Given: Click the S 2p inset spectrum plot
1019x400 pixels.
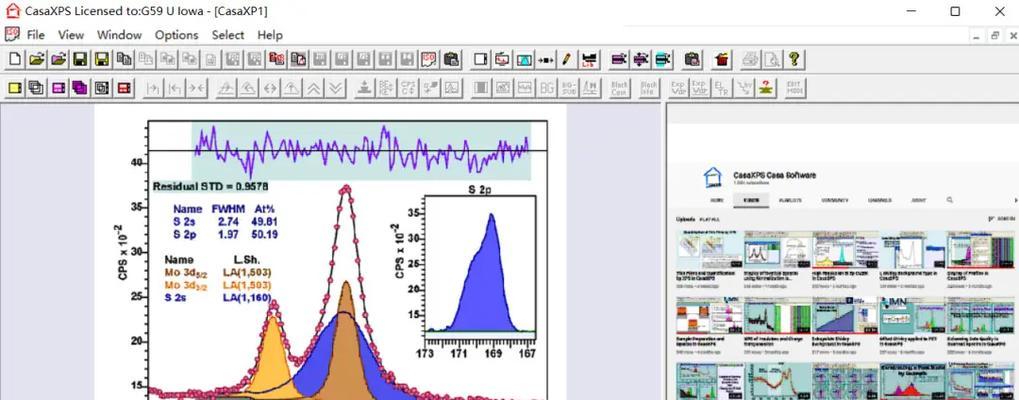Looking at the screenshot, I should click(x=480, y=268).
